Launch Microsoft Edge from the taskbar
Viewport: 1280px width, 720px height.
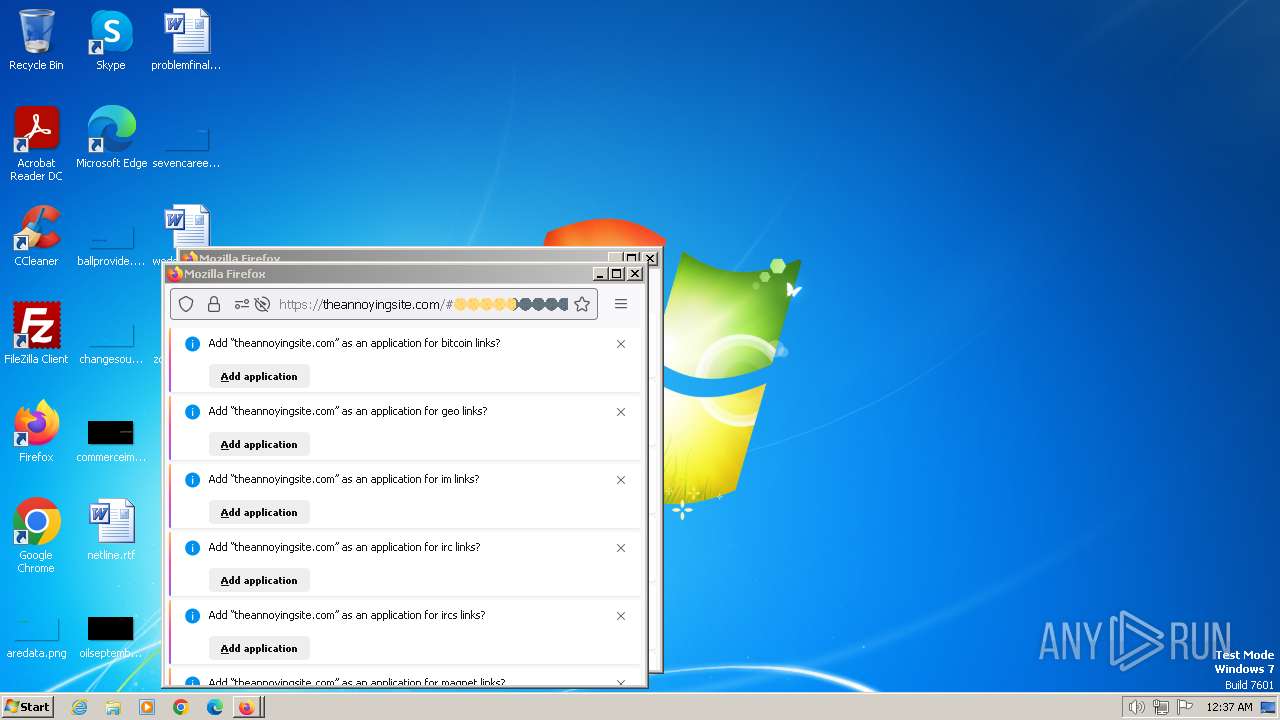click(215, 707)
